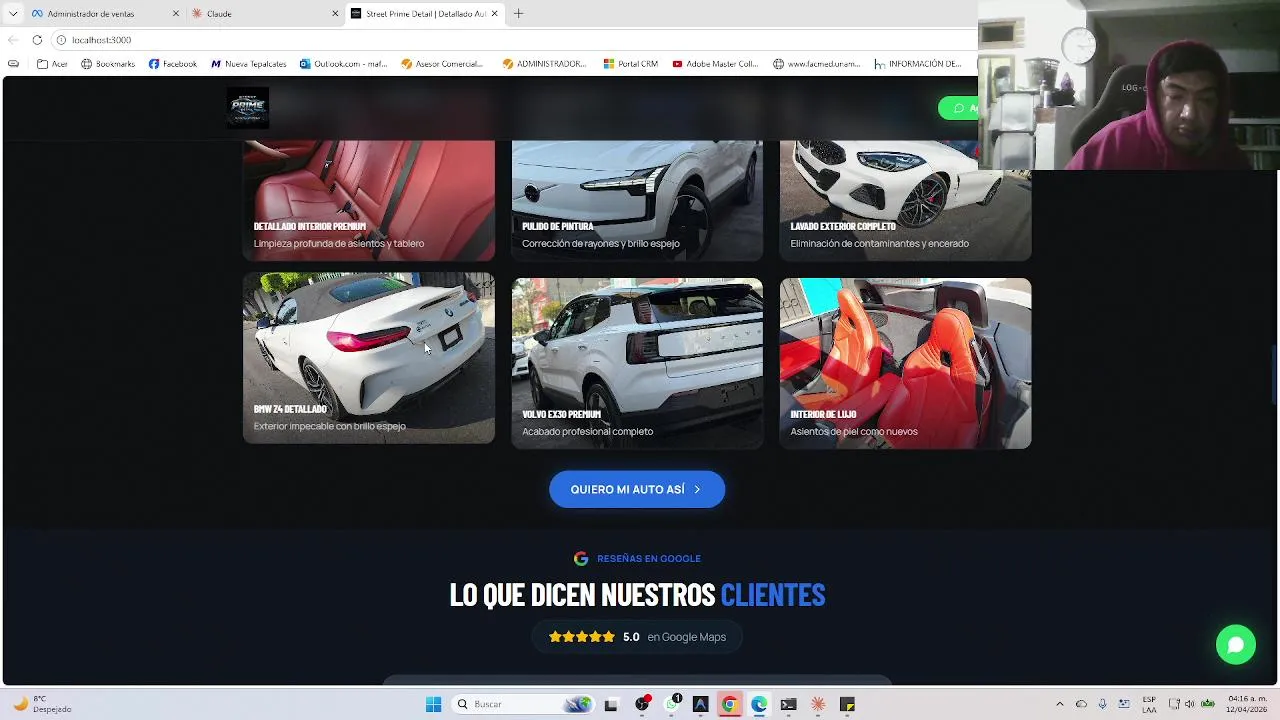This screenshot has height=720, width=1280.
Task: Open the clock showing 04:16 a. m.
Action: pos(1247,704)
